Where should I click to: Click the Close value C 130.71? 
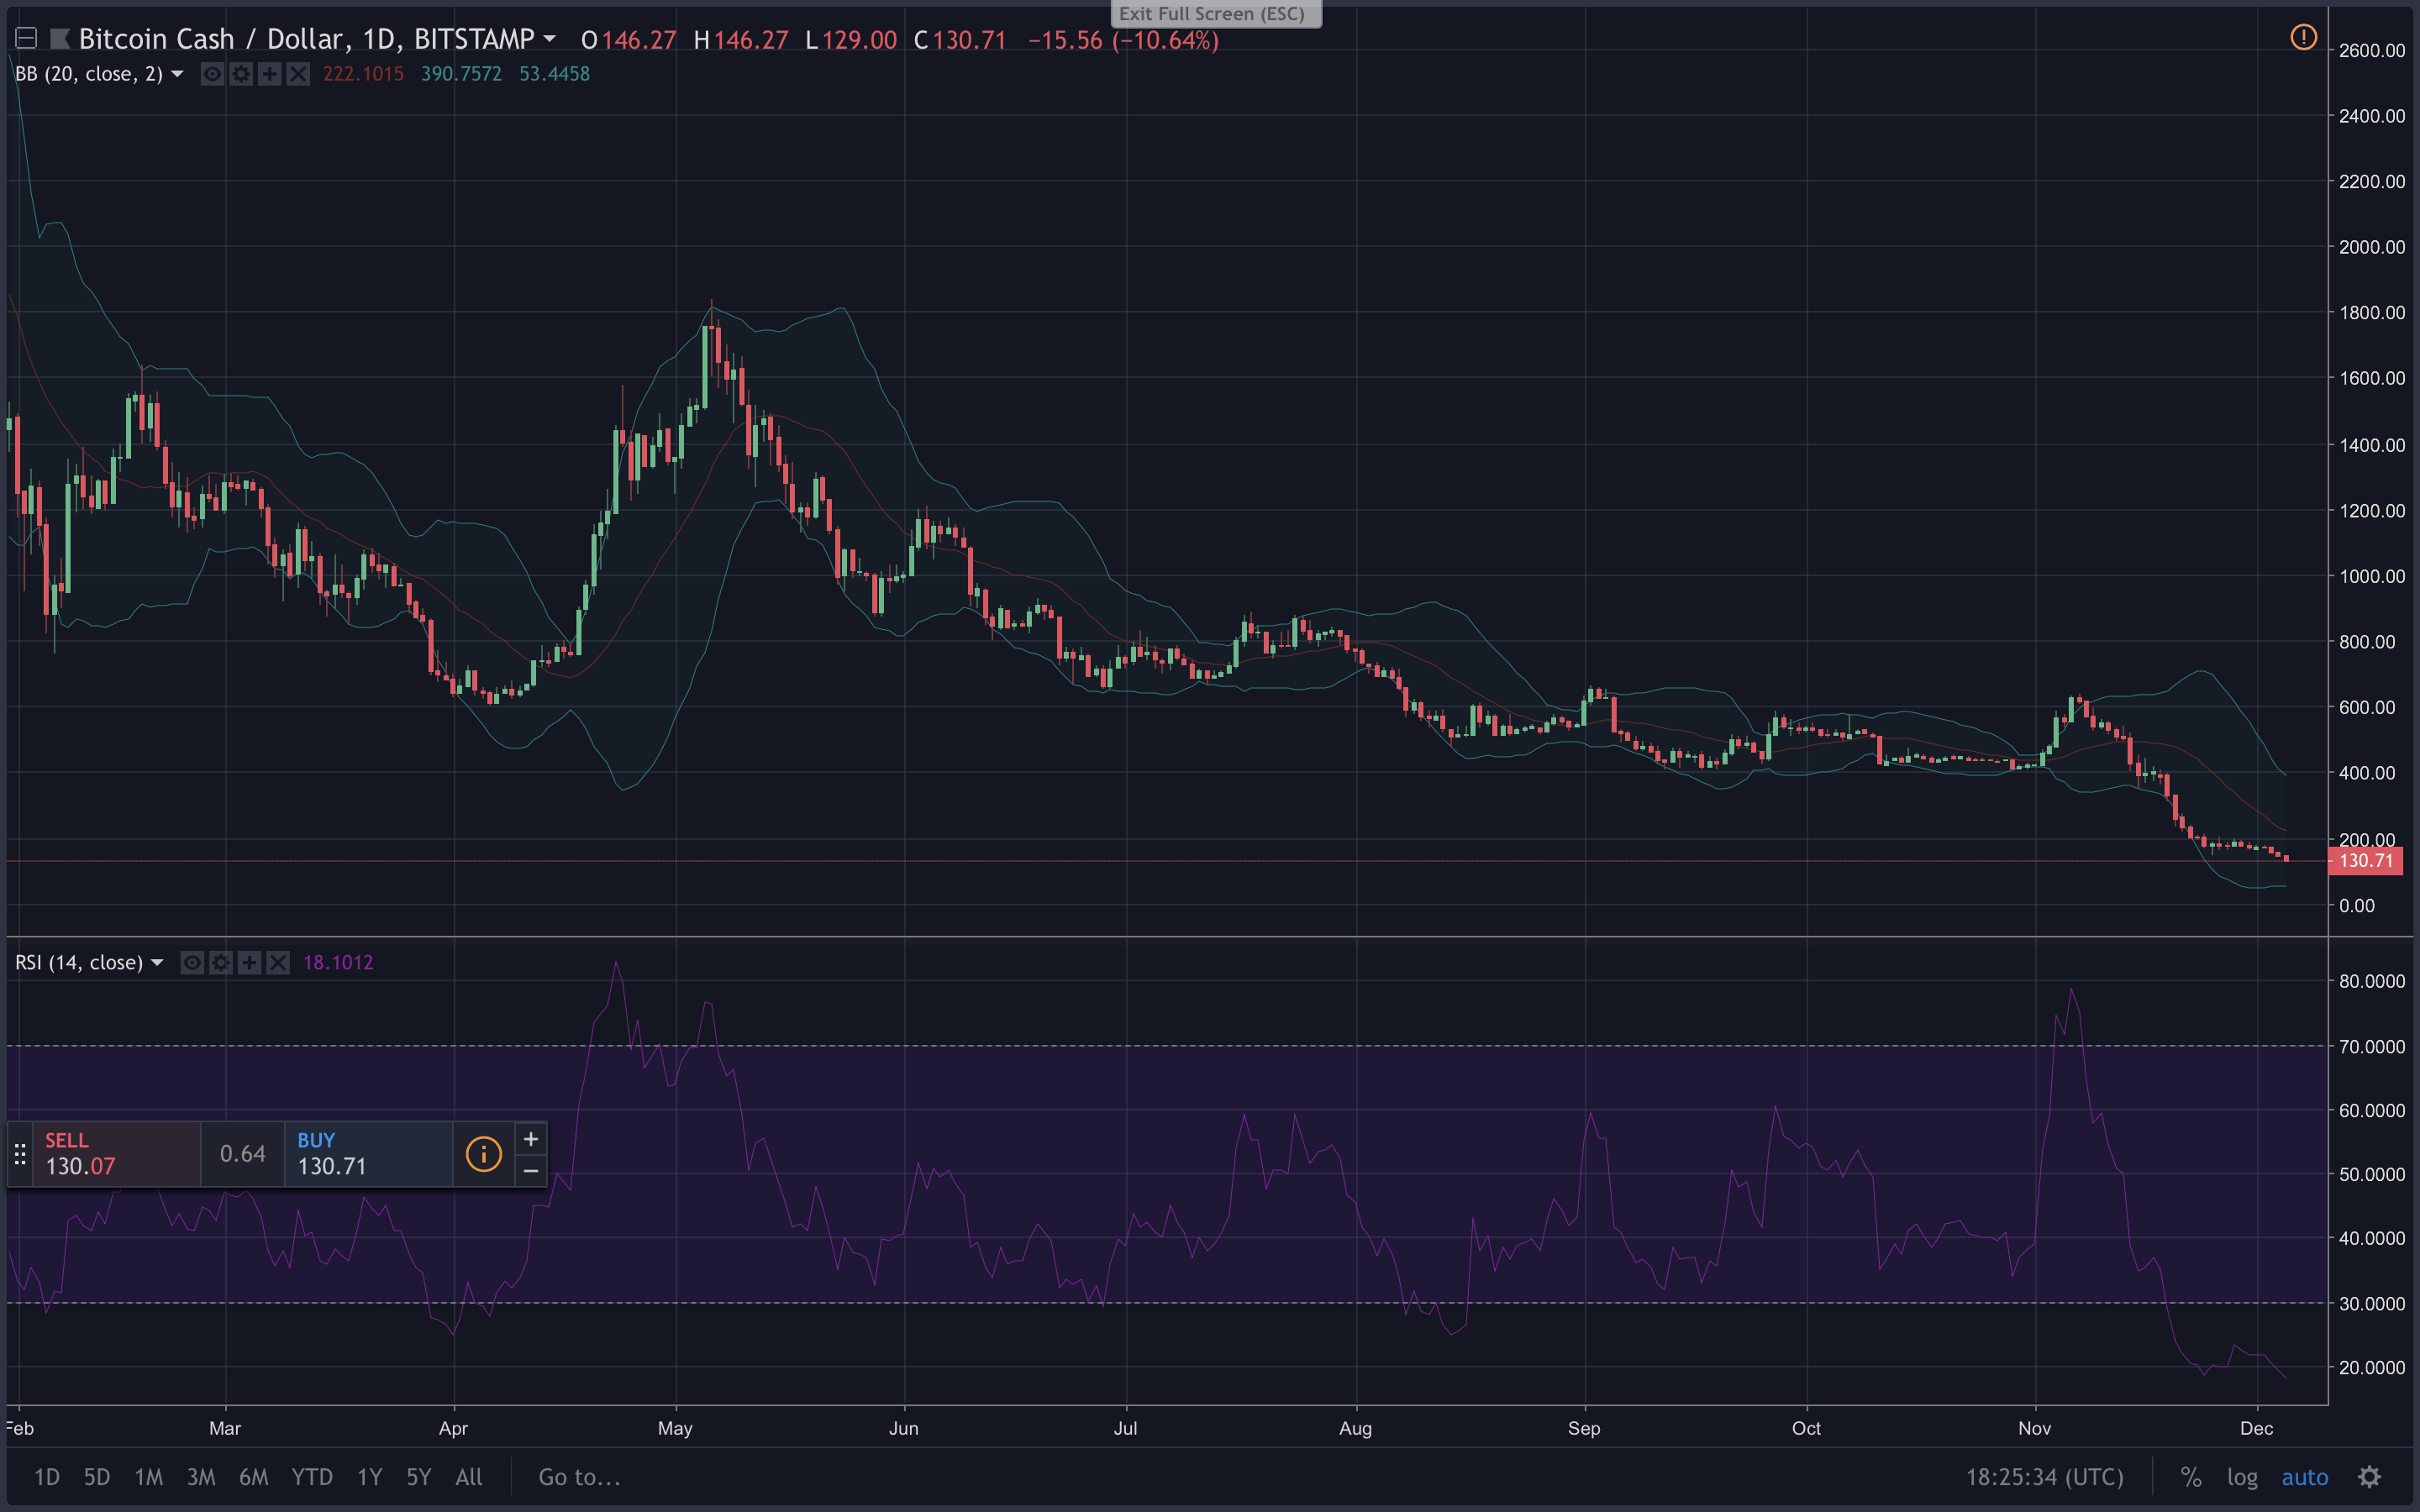[x=960, y=40]
